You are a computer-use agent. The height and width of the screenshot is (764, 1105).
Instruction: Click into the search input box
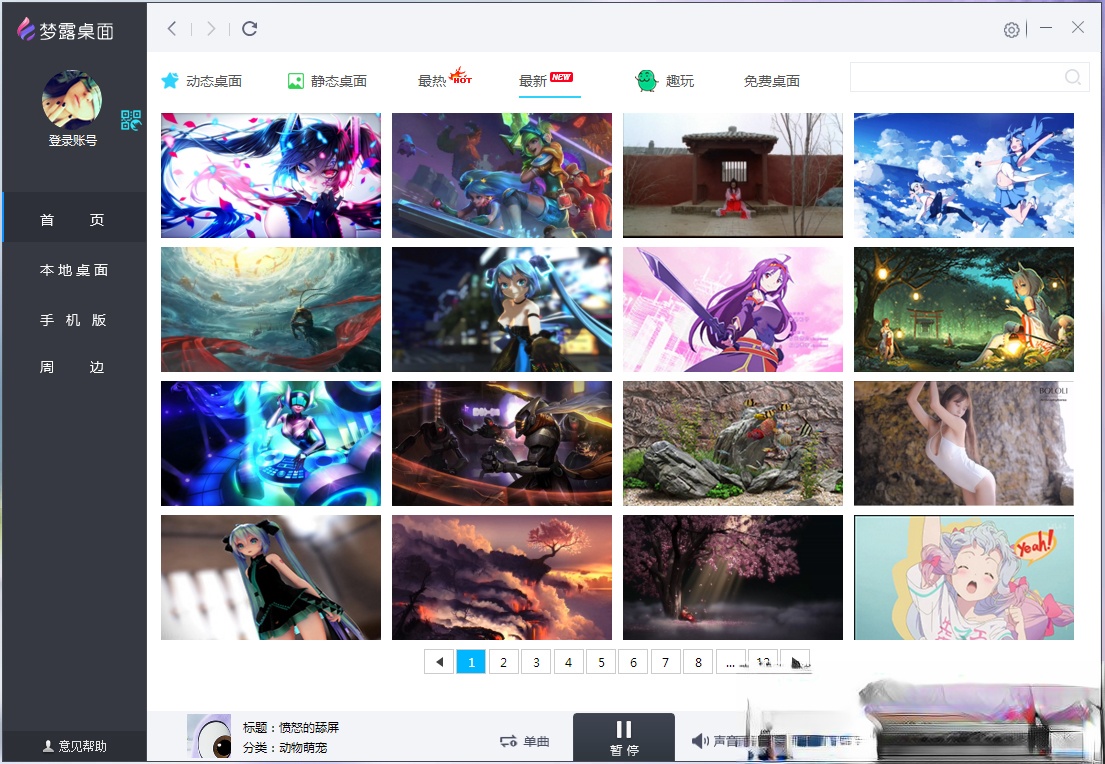tap(955, 78)
